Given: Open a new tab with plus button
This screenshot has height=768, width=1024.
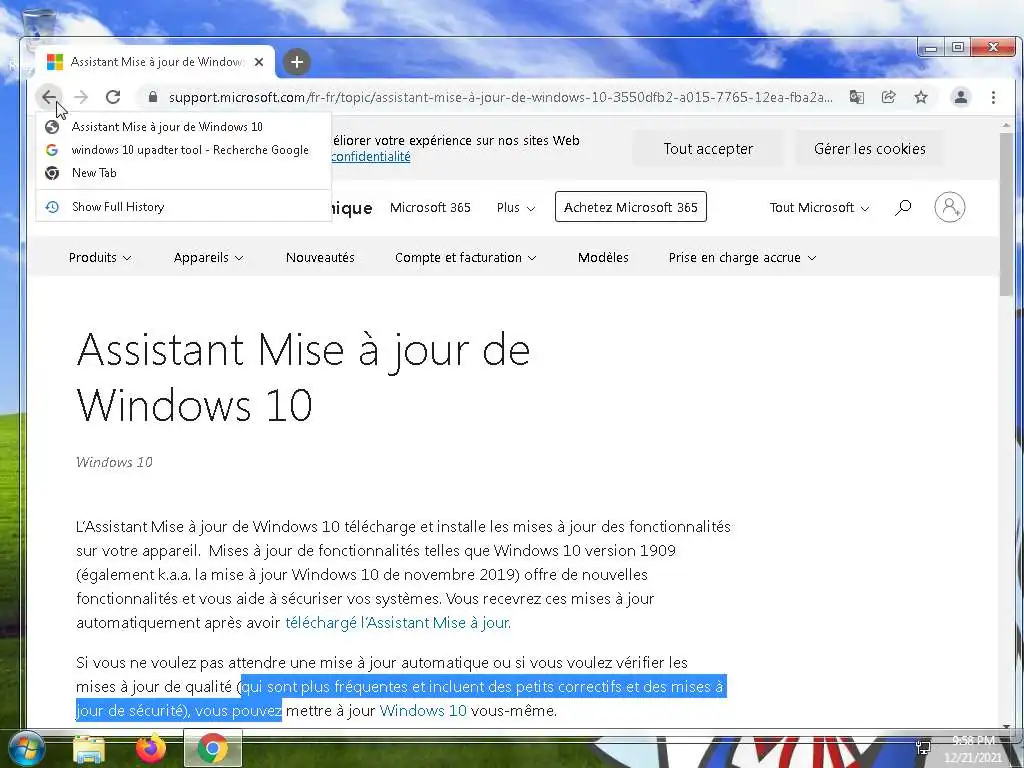Looking at the screenshot, I should [296, 62].
